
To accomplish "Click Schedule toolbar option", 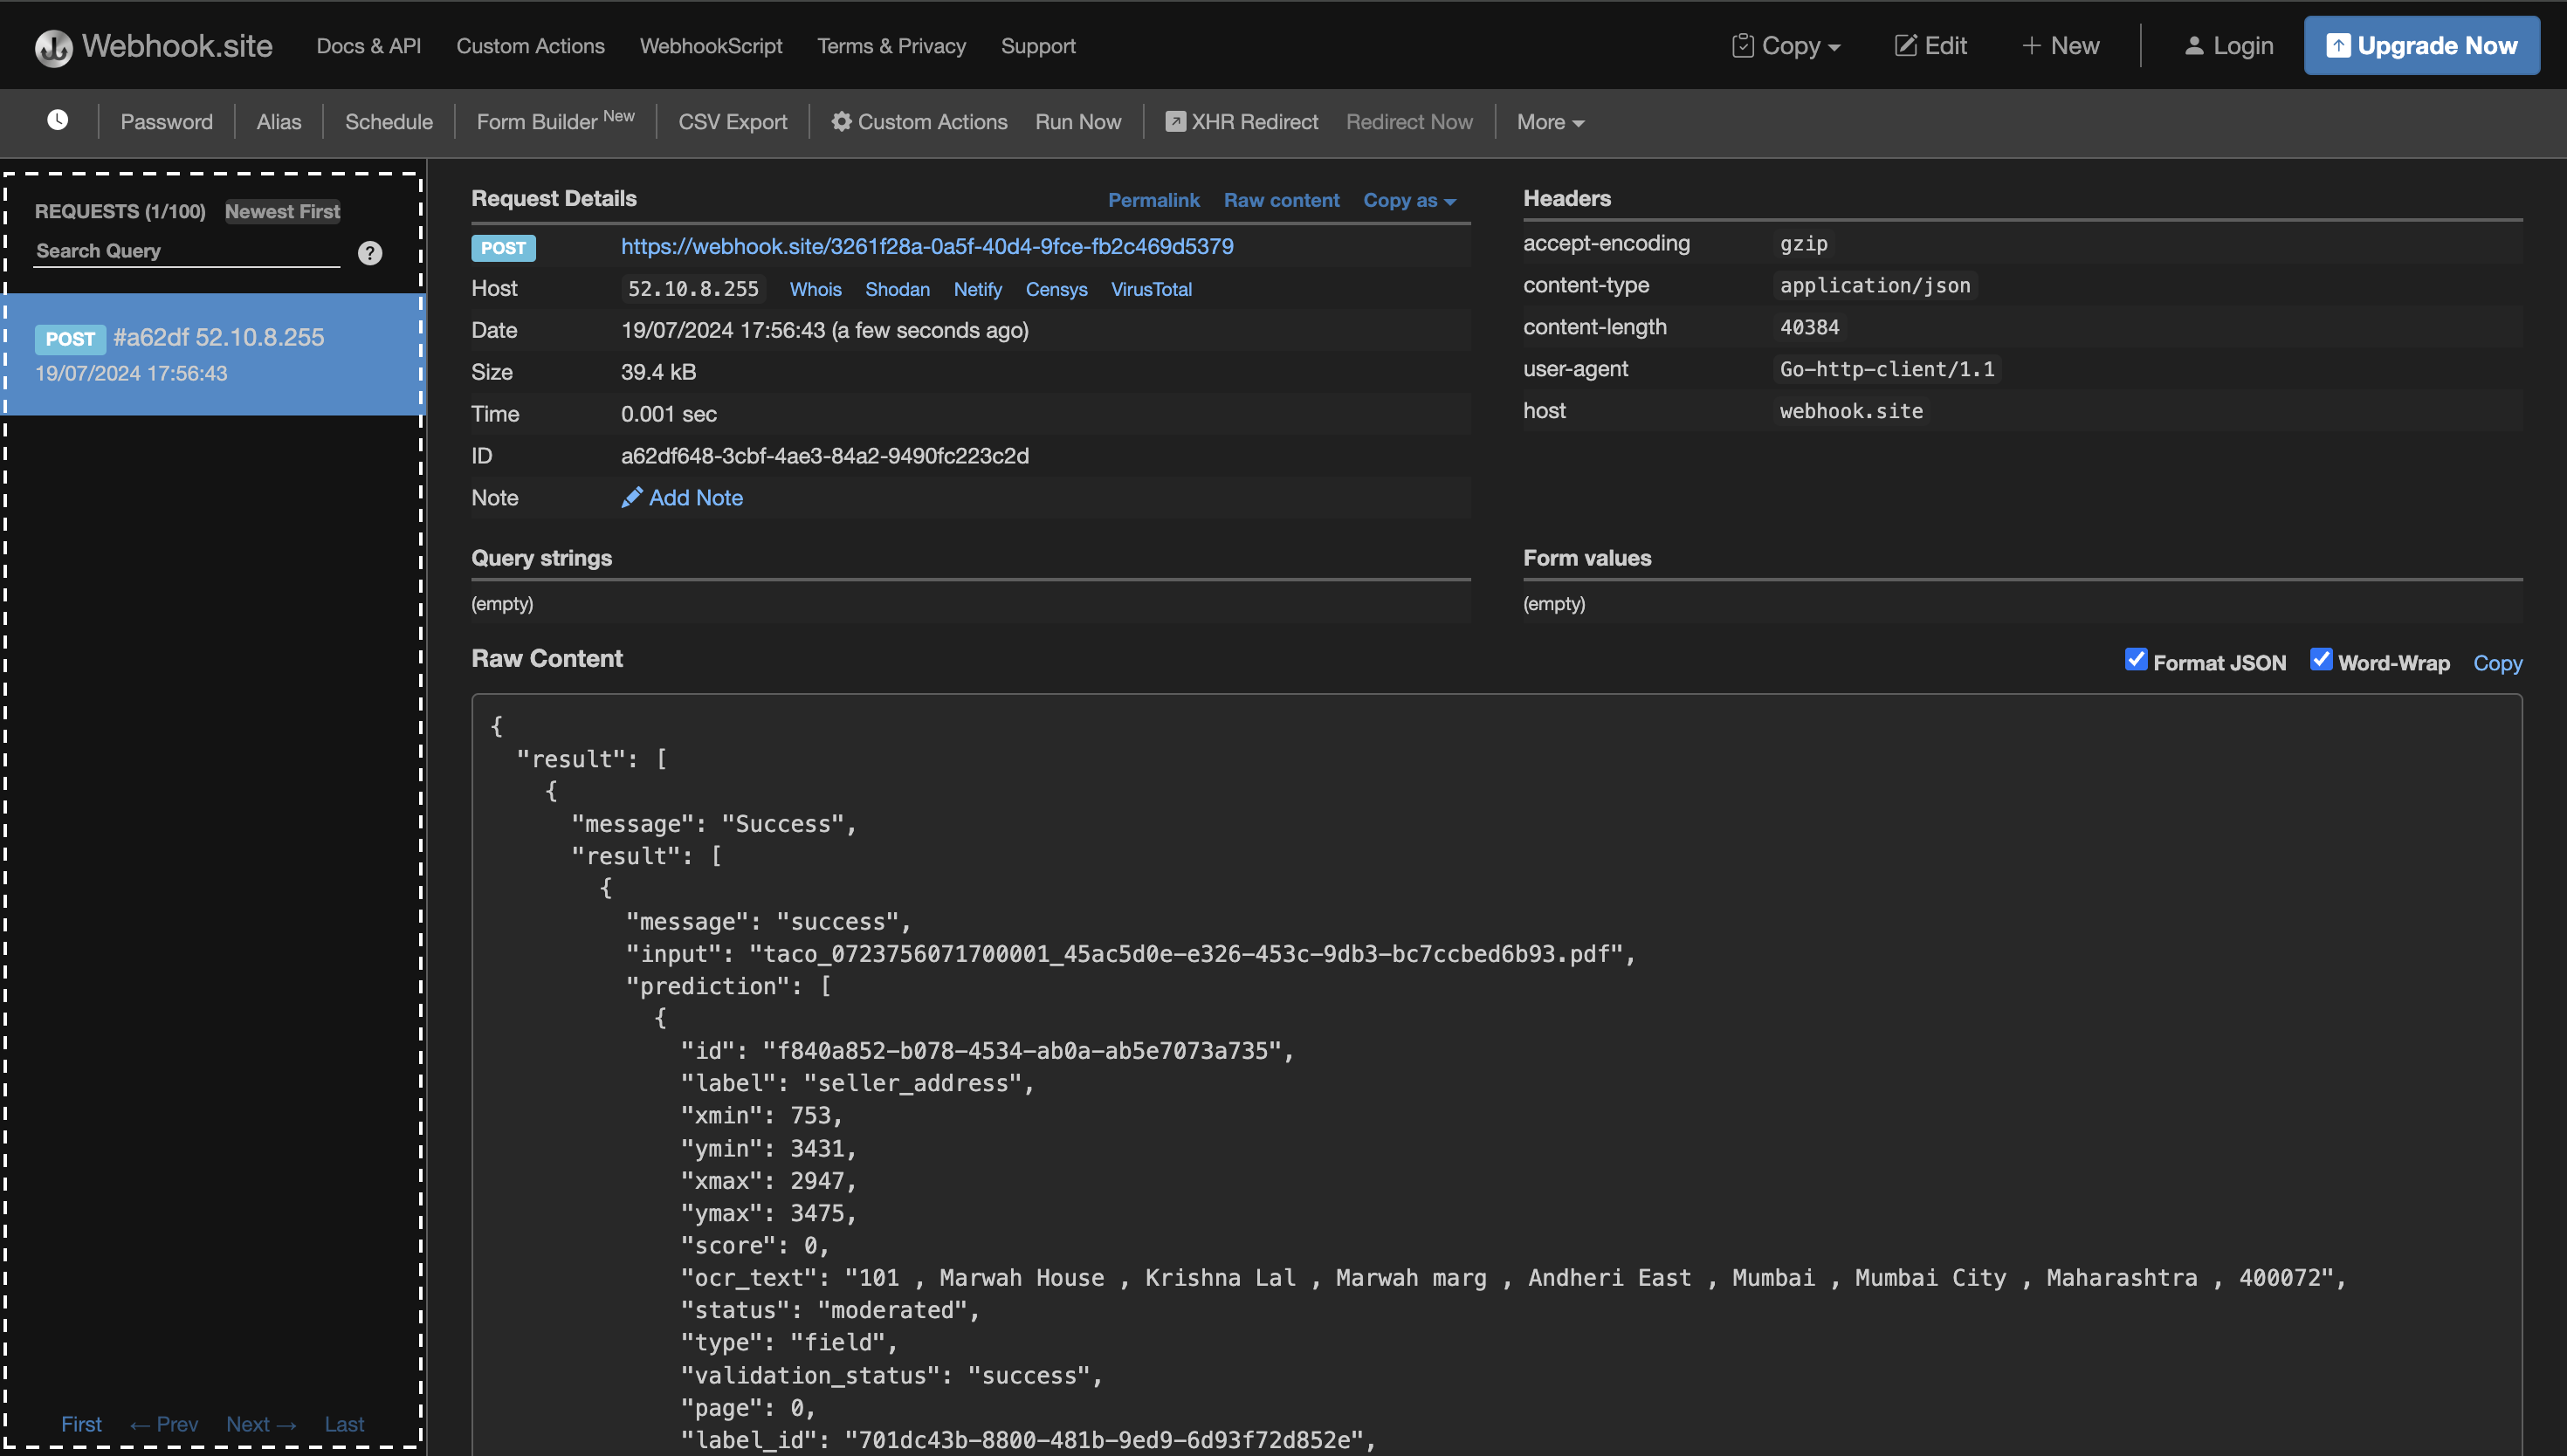I will pos(389,122).
